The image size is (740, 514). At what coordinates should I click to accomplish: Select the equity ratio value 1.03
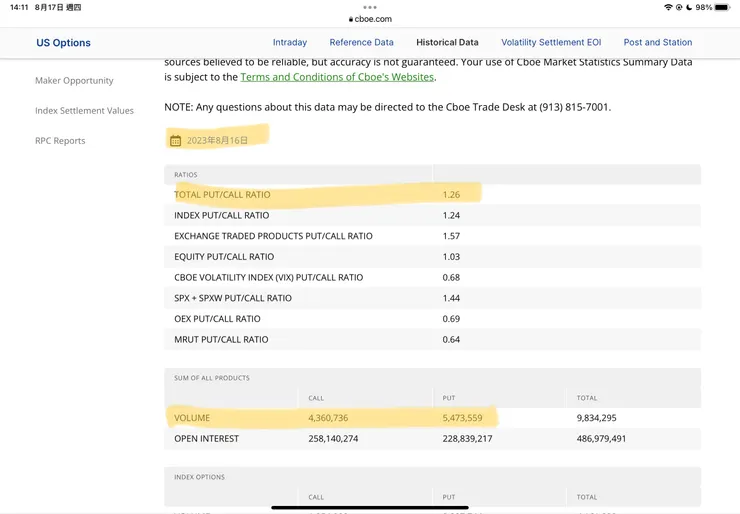click(x=451, y=257)
